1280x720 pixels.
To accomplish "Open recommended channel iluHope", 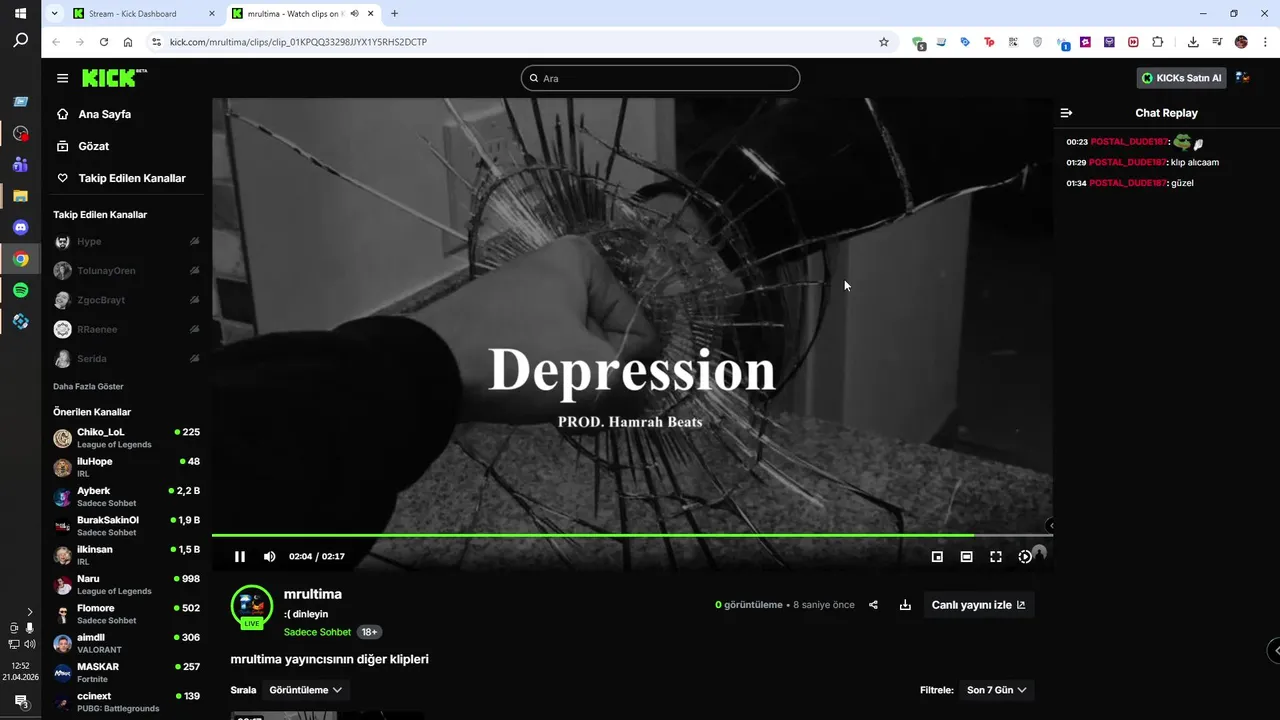I will (127, 467).
